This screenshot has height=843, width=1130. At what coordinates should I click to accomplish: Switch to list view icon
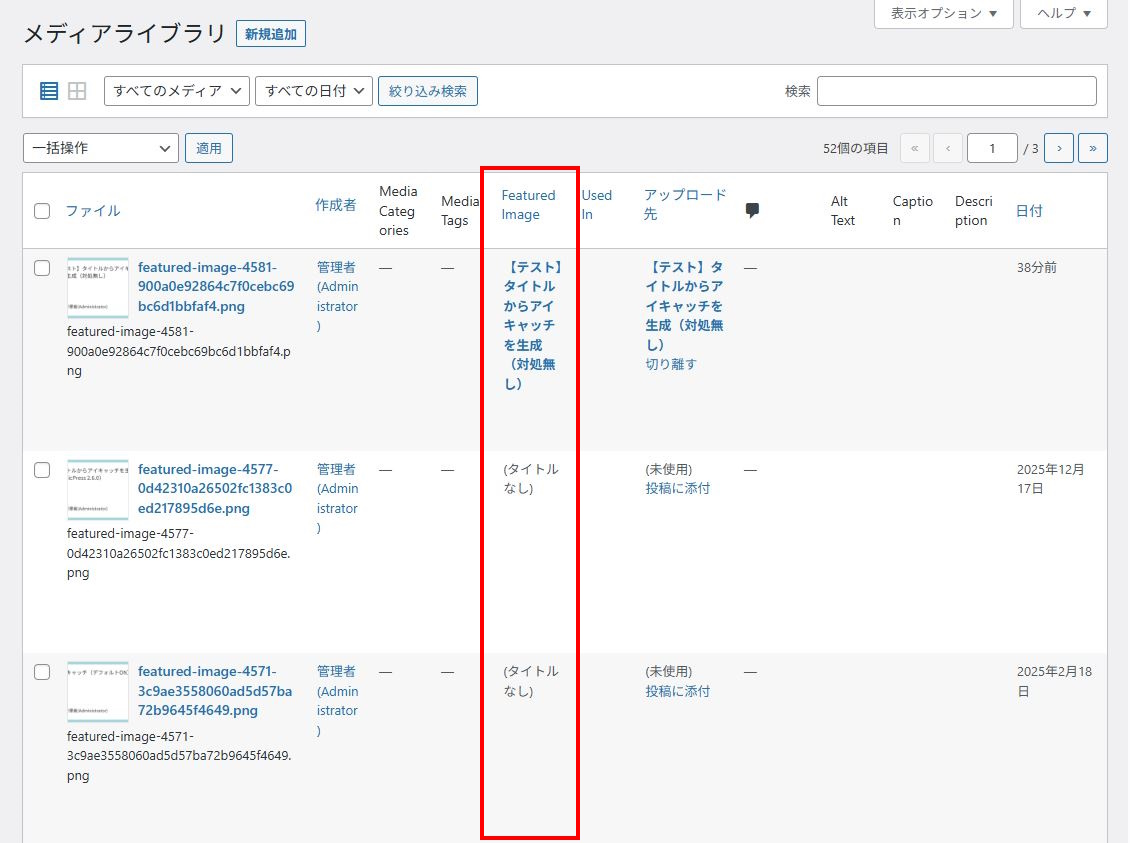(49, 91)
